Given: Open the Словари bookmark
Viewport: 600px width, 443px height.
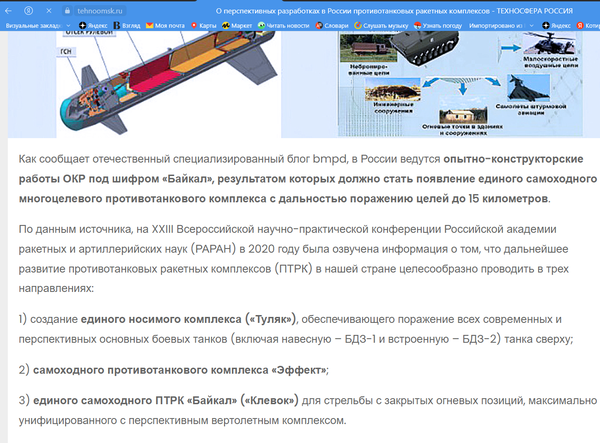Looking at the screenshot, I should 332,26.
